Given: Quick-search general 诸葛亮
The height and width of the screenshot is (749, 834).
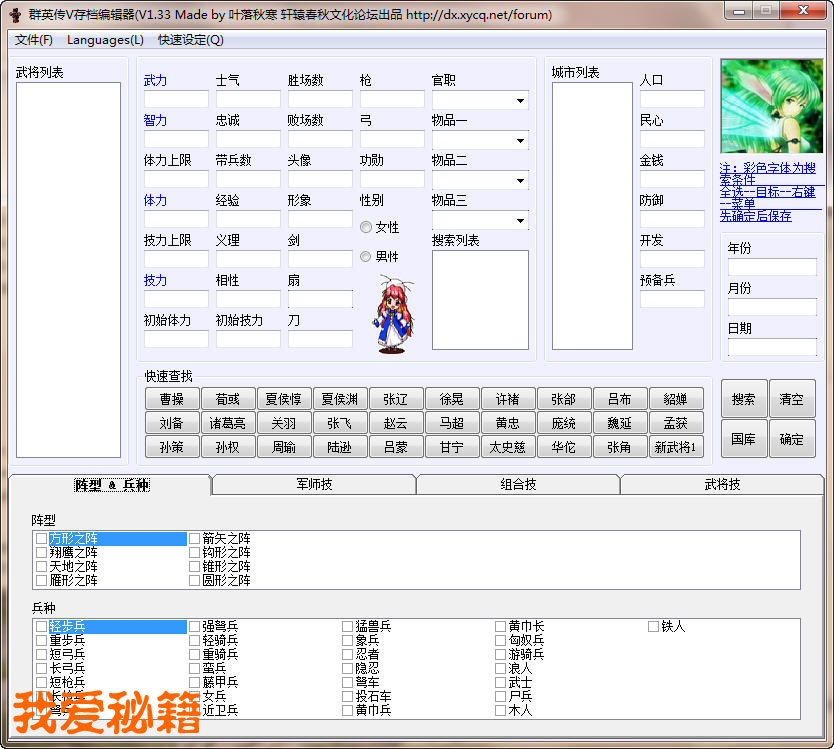Looking at the screenshot, I should pyautogui.click(x=228, y=423).
